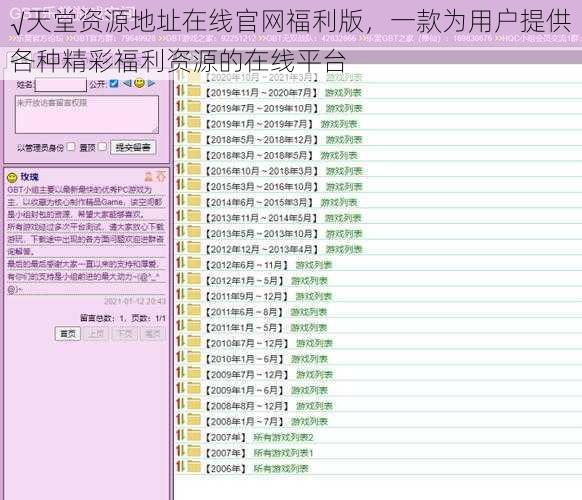The width and height of the screenshot is (582, 500).
Task: Open folder icon for 2011年1月～5月
Action: 194,326
